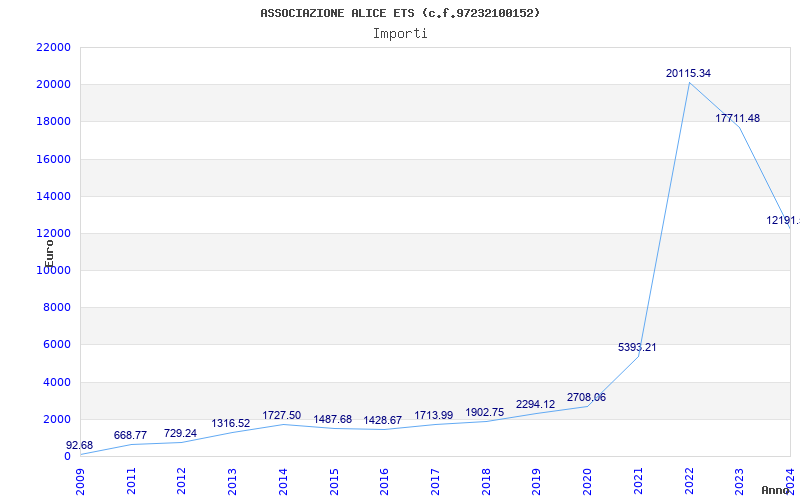Click y-axis value 14000
The height and width of the screenshot is (500, 800).
[53, 196]
